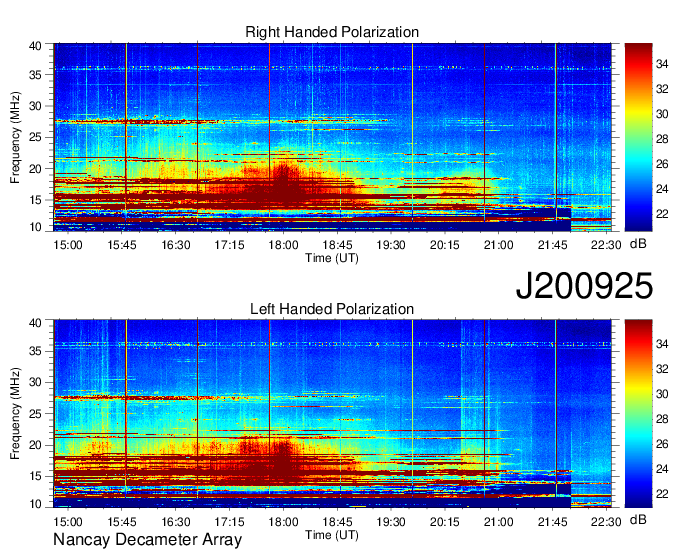Click the "Left Handed Polarization" plot title
Screen dimensions: 680x552
click(x=332, y=309)
